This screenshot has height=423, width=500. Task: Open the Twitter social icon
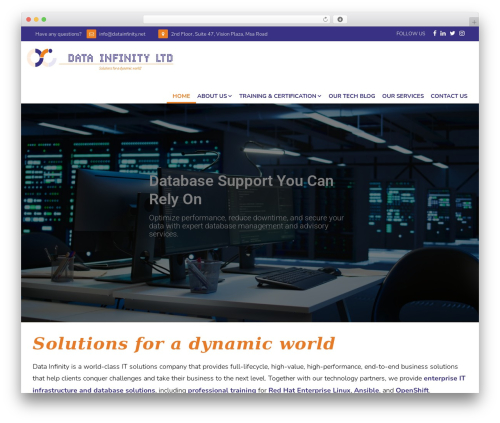[x=452, y=33]
